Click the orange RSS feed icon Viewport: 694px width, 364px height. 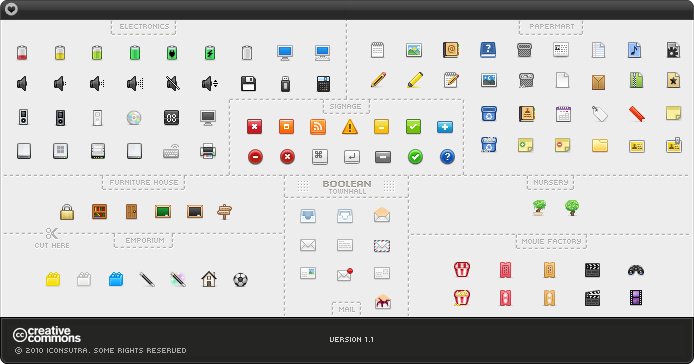click(x=318, y=127)
